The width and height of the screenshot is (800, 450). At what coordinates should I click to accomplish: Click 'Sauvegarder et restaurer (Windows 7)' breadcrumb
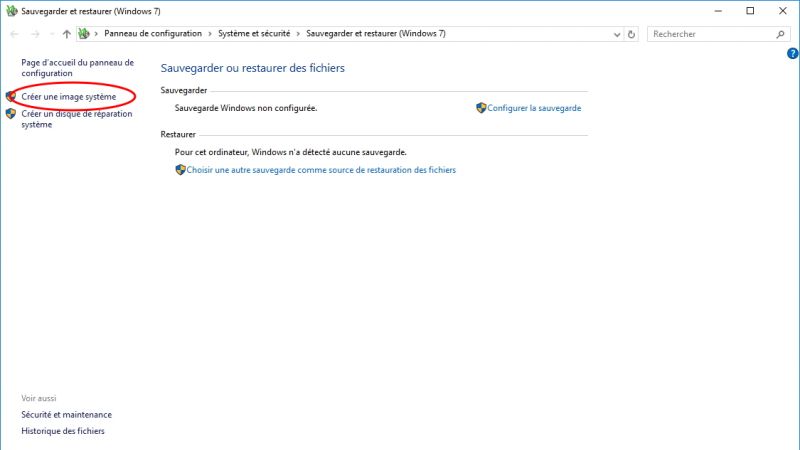376,34
